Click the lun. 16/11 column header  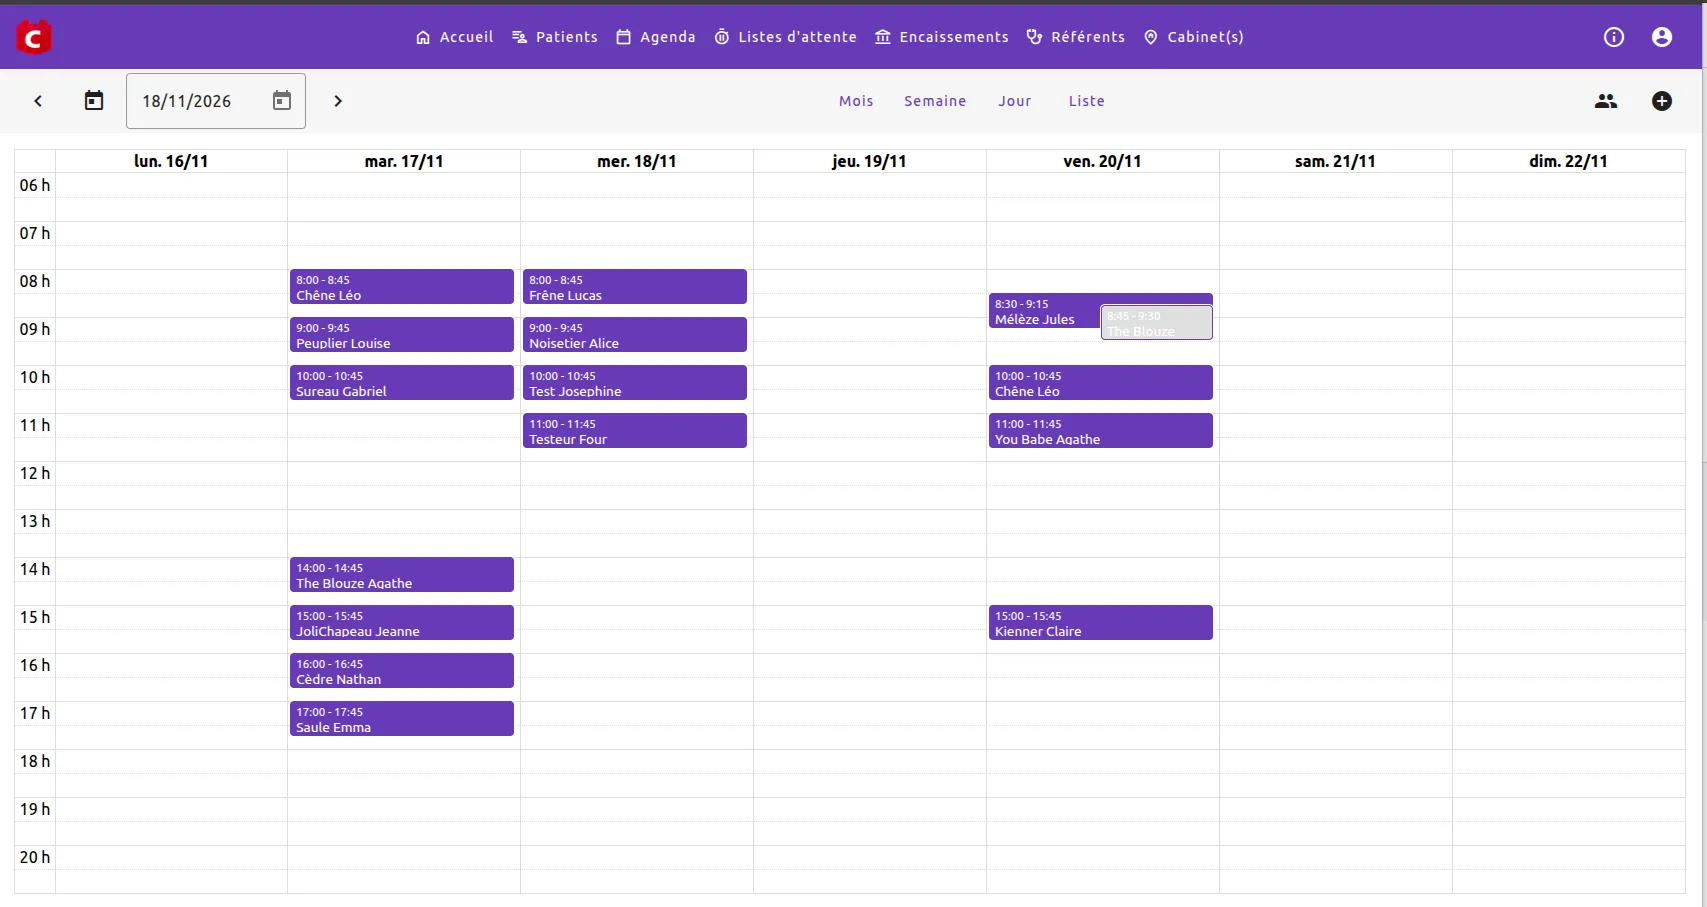coord(171,161)
